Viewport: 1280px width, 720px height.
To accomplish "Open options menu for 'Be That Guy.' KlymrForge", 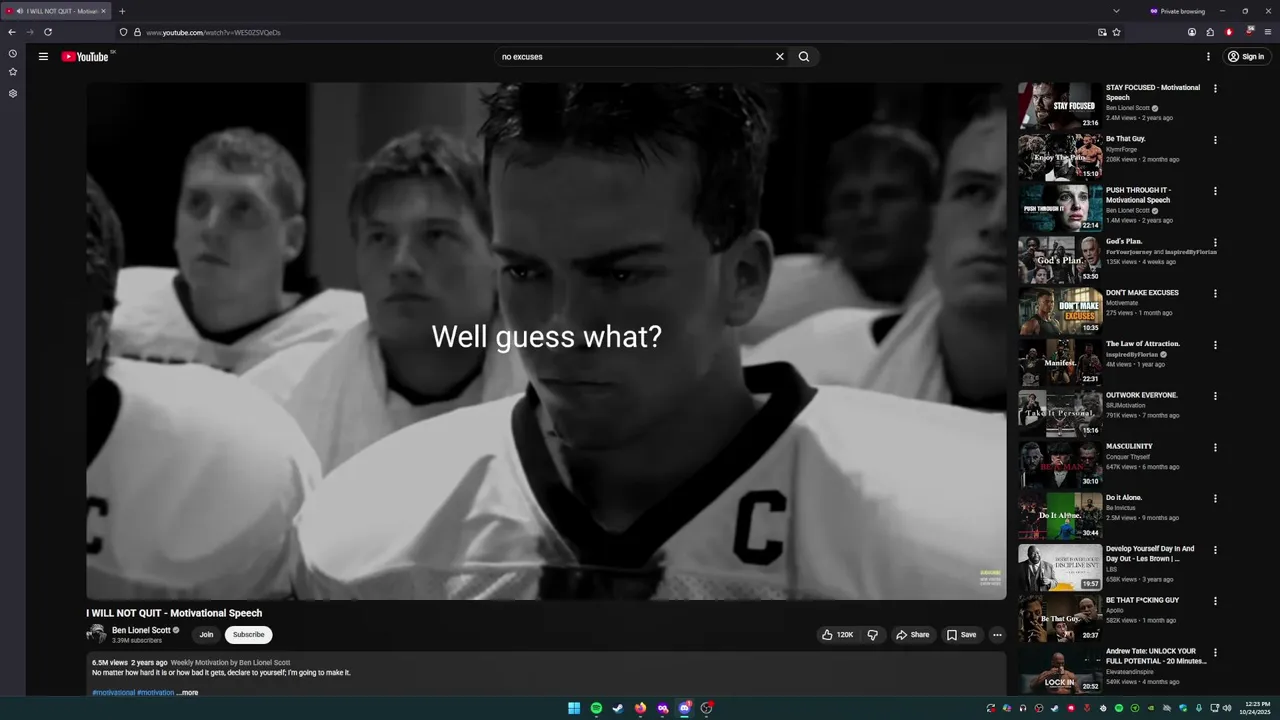I will 1216,140.
